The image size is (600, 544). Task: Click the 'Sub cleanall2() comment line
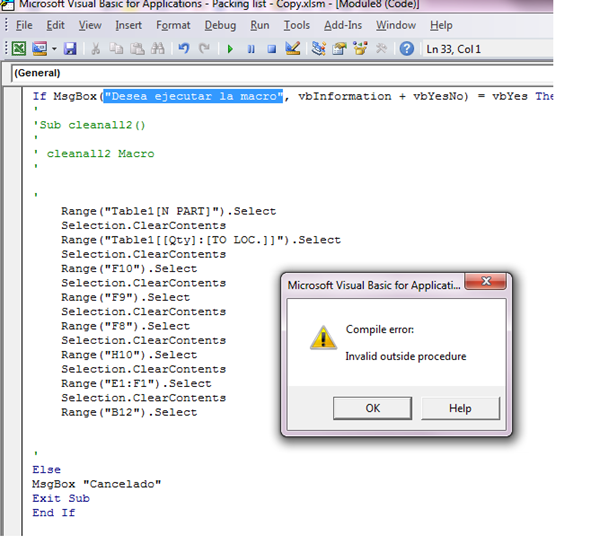point(89,125)
